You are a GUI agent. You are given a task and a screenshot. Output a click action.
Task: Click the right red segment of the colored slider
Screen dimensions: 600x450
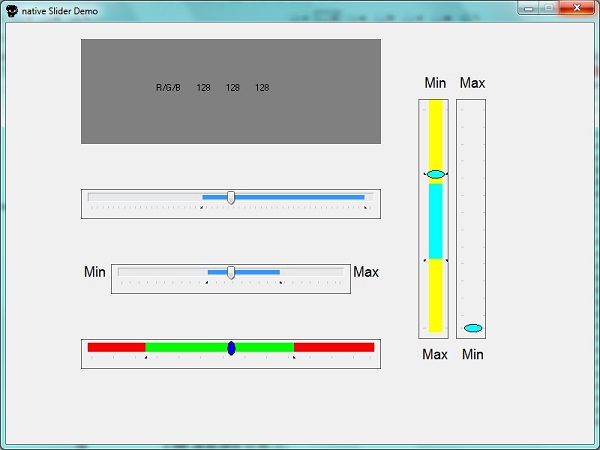click(333, 347)
